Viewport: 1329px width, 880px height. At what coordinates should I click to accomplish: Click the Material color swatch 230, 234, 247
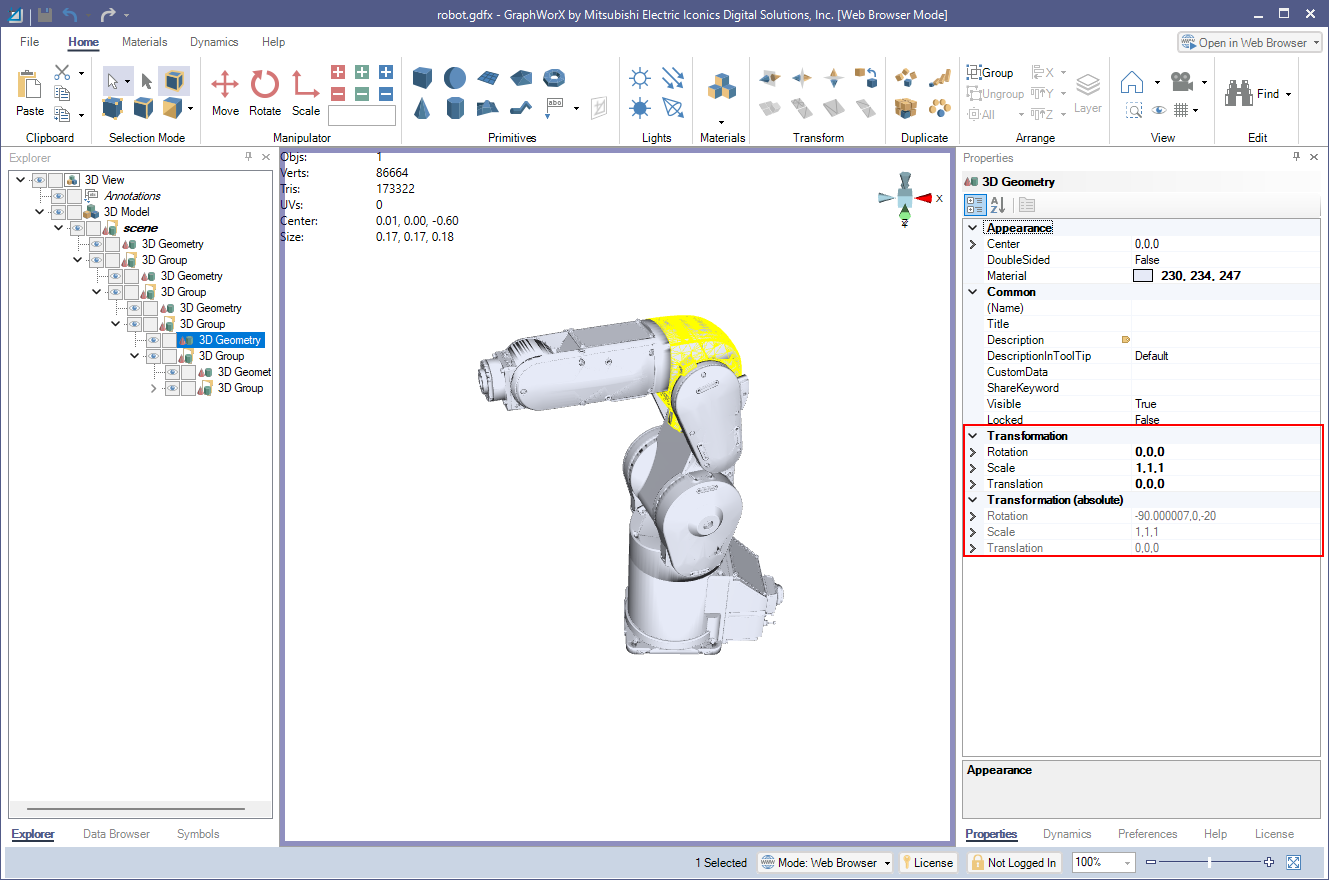[1143, 276]
